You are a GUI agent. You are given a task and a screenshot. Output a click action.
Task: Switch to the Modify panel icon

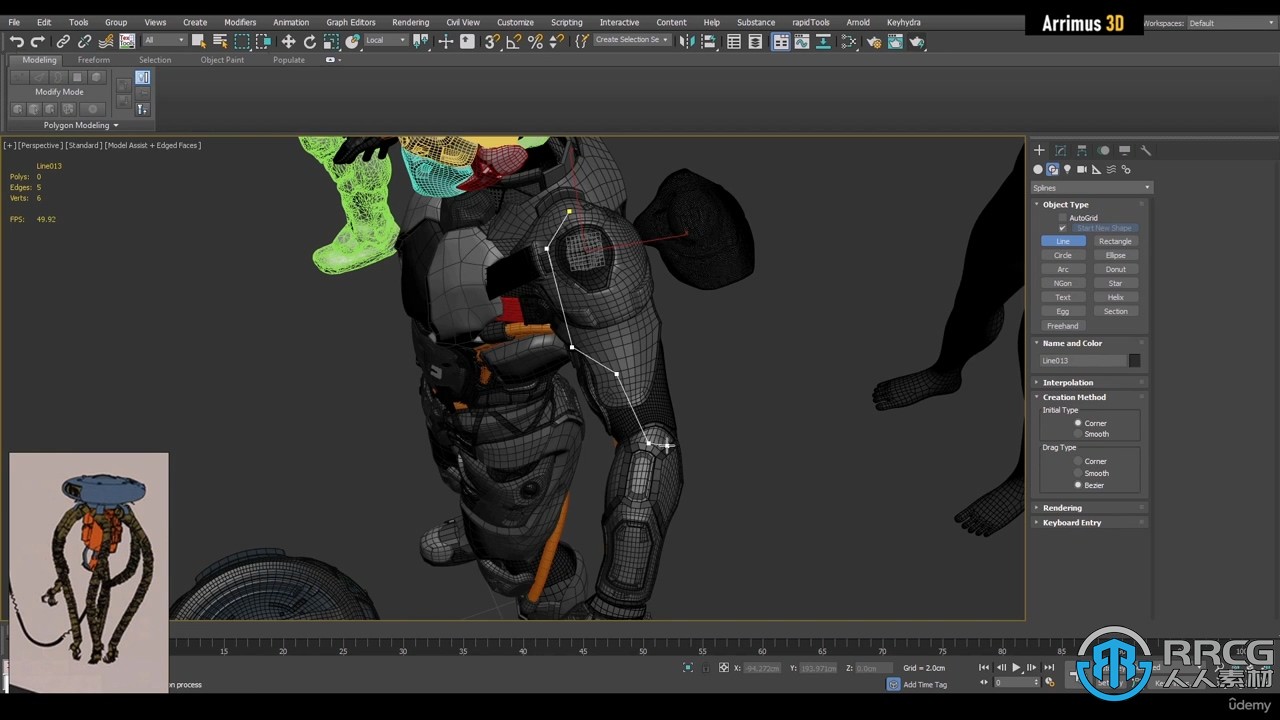tap(1060, 150)
